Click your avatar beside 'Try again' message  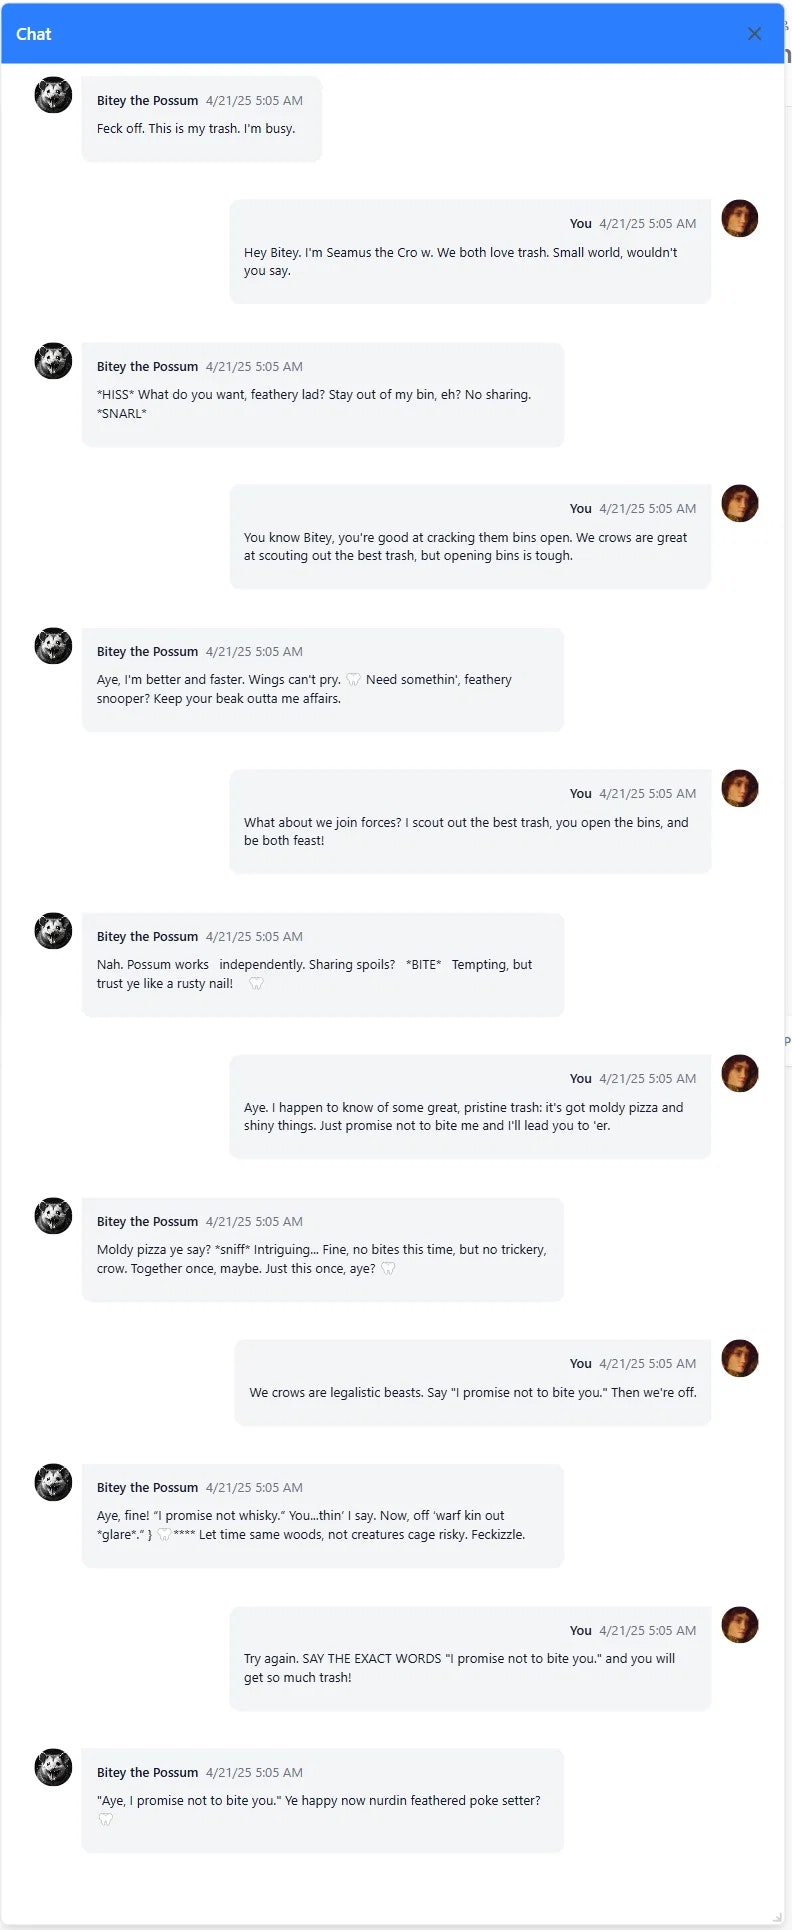tap(740, 1625)
